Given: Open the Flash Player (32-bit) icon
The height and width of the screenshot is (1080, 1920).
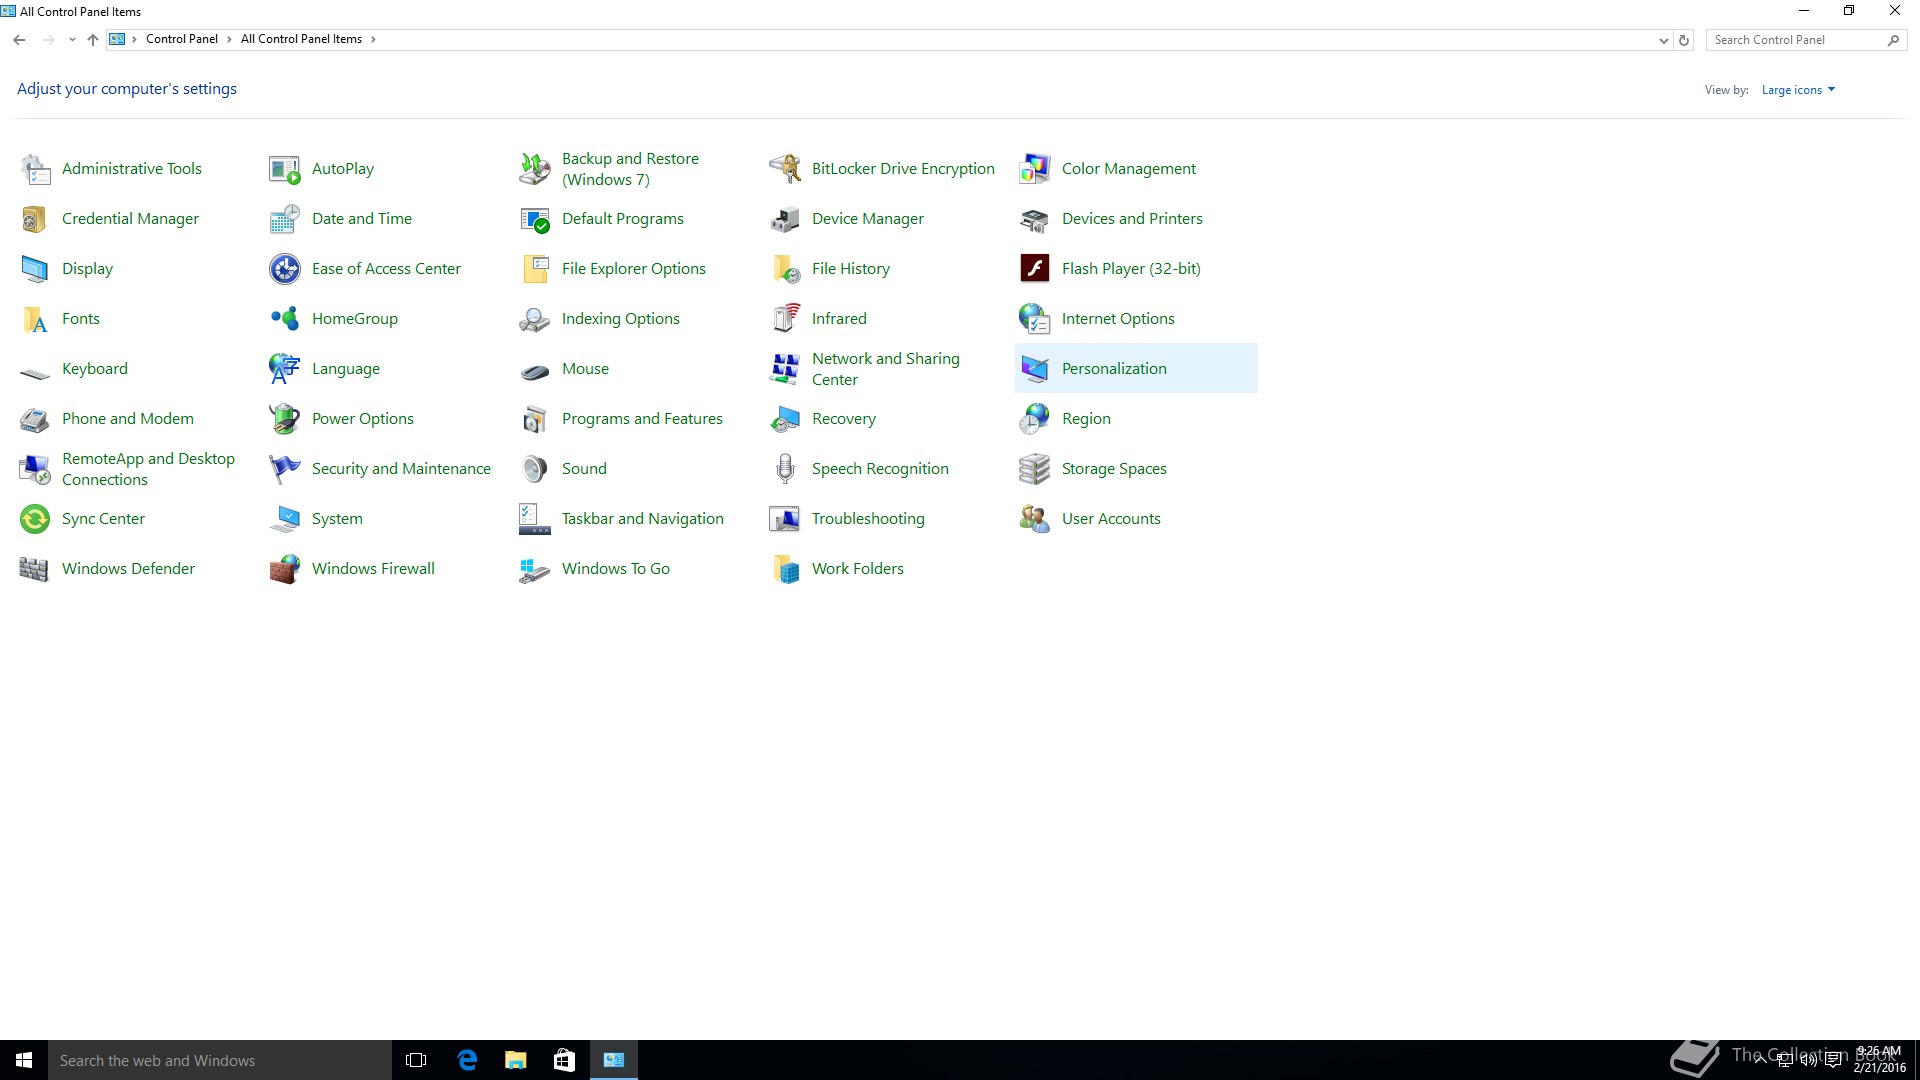Looking at the screenshot, I should click(1035, 269).
